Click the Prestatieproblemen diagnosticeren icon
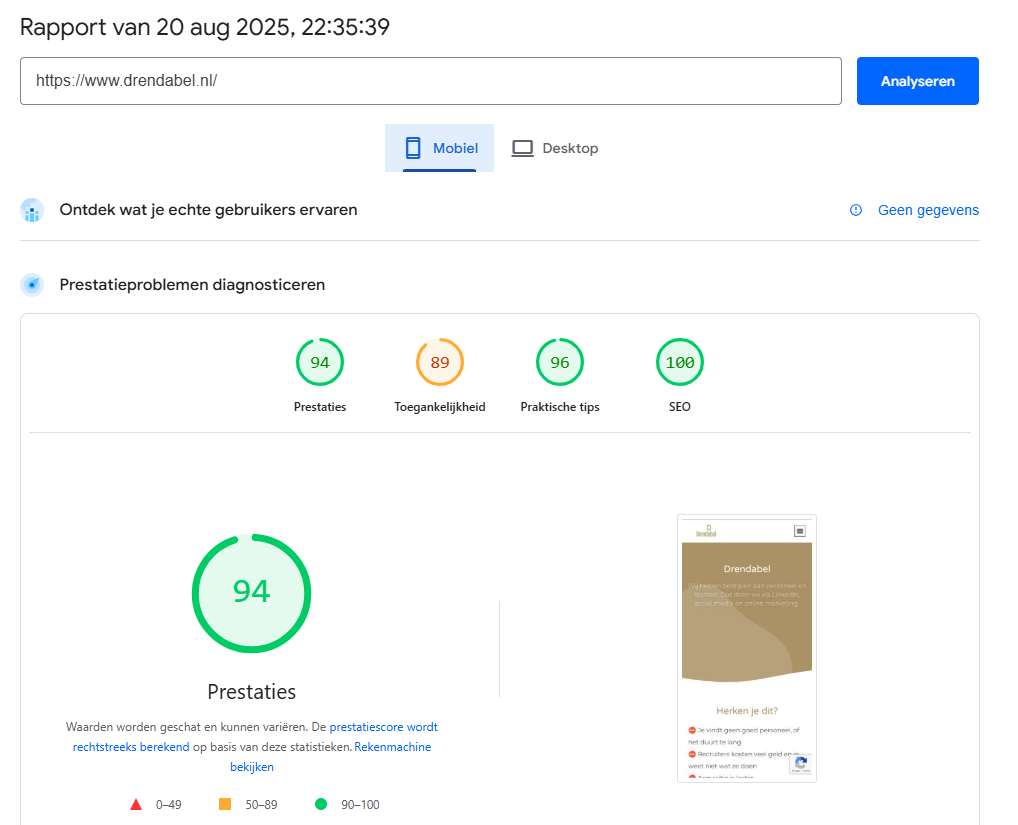Viewport: 1018px width, 825px height. [x=32, y=285]
